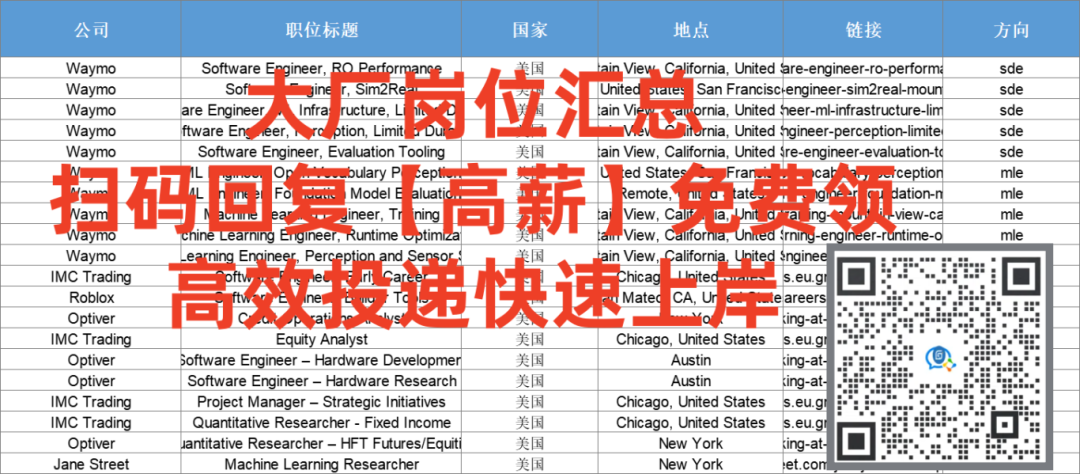Viewport: 1080px width, 474px height.
Task: Click Chicago location in Project Manager row
Action: pyautogui.click(x=691, y=402)
